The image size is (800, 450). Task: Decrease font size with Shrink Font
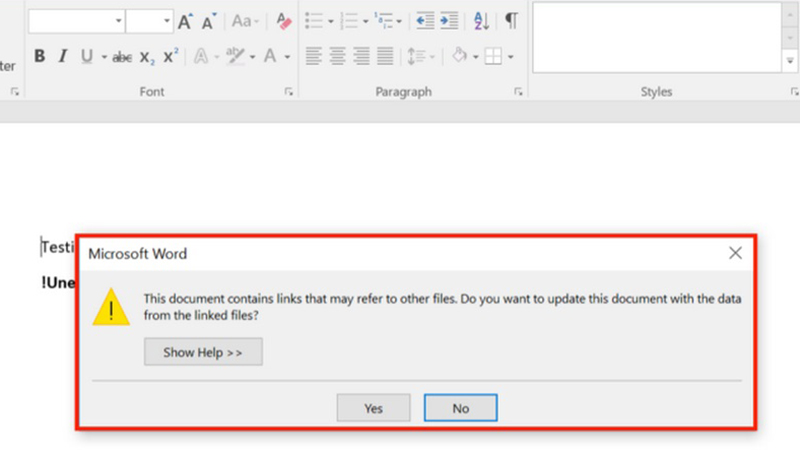click(209, 21)
